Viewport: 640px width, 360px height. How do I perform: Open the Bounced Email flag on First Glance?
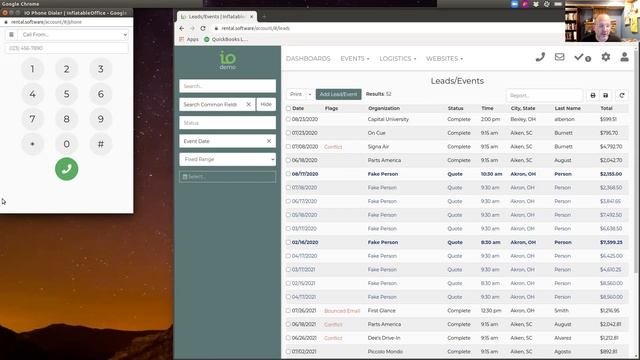point(342,311)
